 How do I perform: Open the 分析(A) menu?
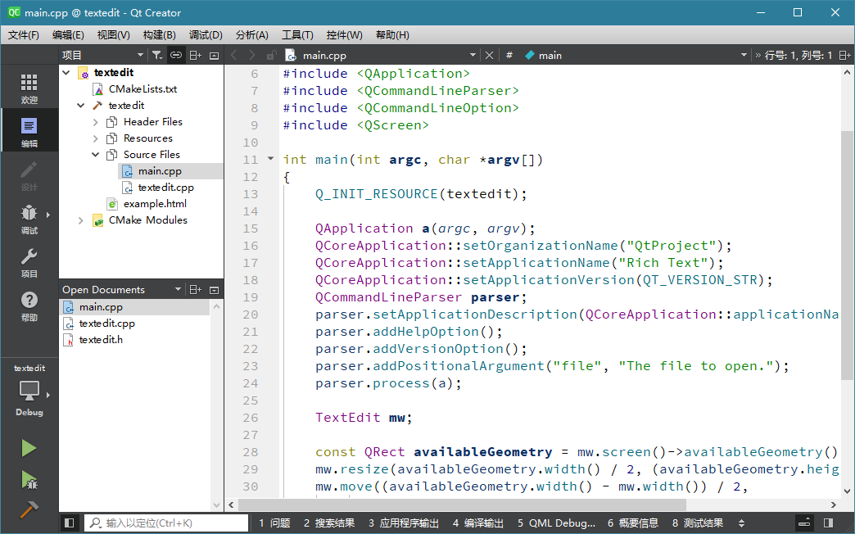(252, 35)
